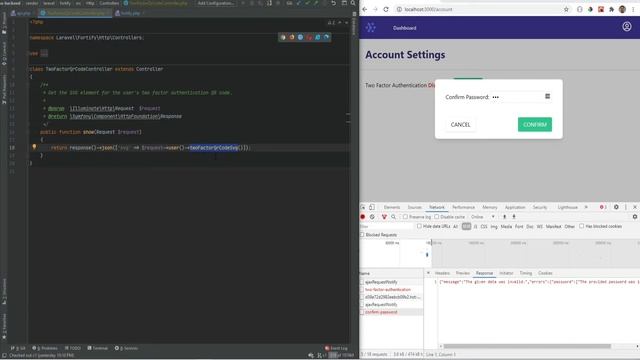Screen dimensions: 640x360
Task: Open the TODO tool window in the IDE
Action: 73,348
